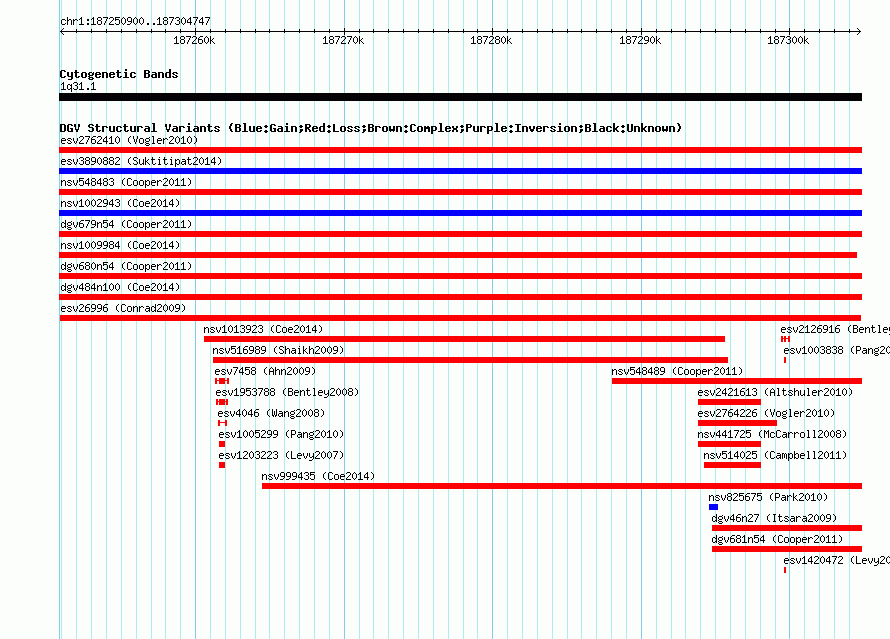The image size is (890, 639).
Task: Click the DGV Structural Variants track title
Action: (x=371, y=128)
